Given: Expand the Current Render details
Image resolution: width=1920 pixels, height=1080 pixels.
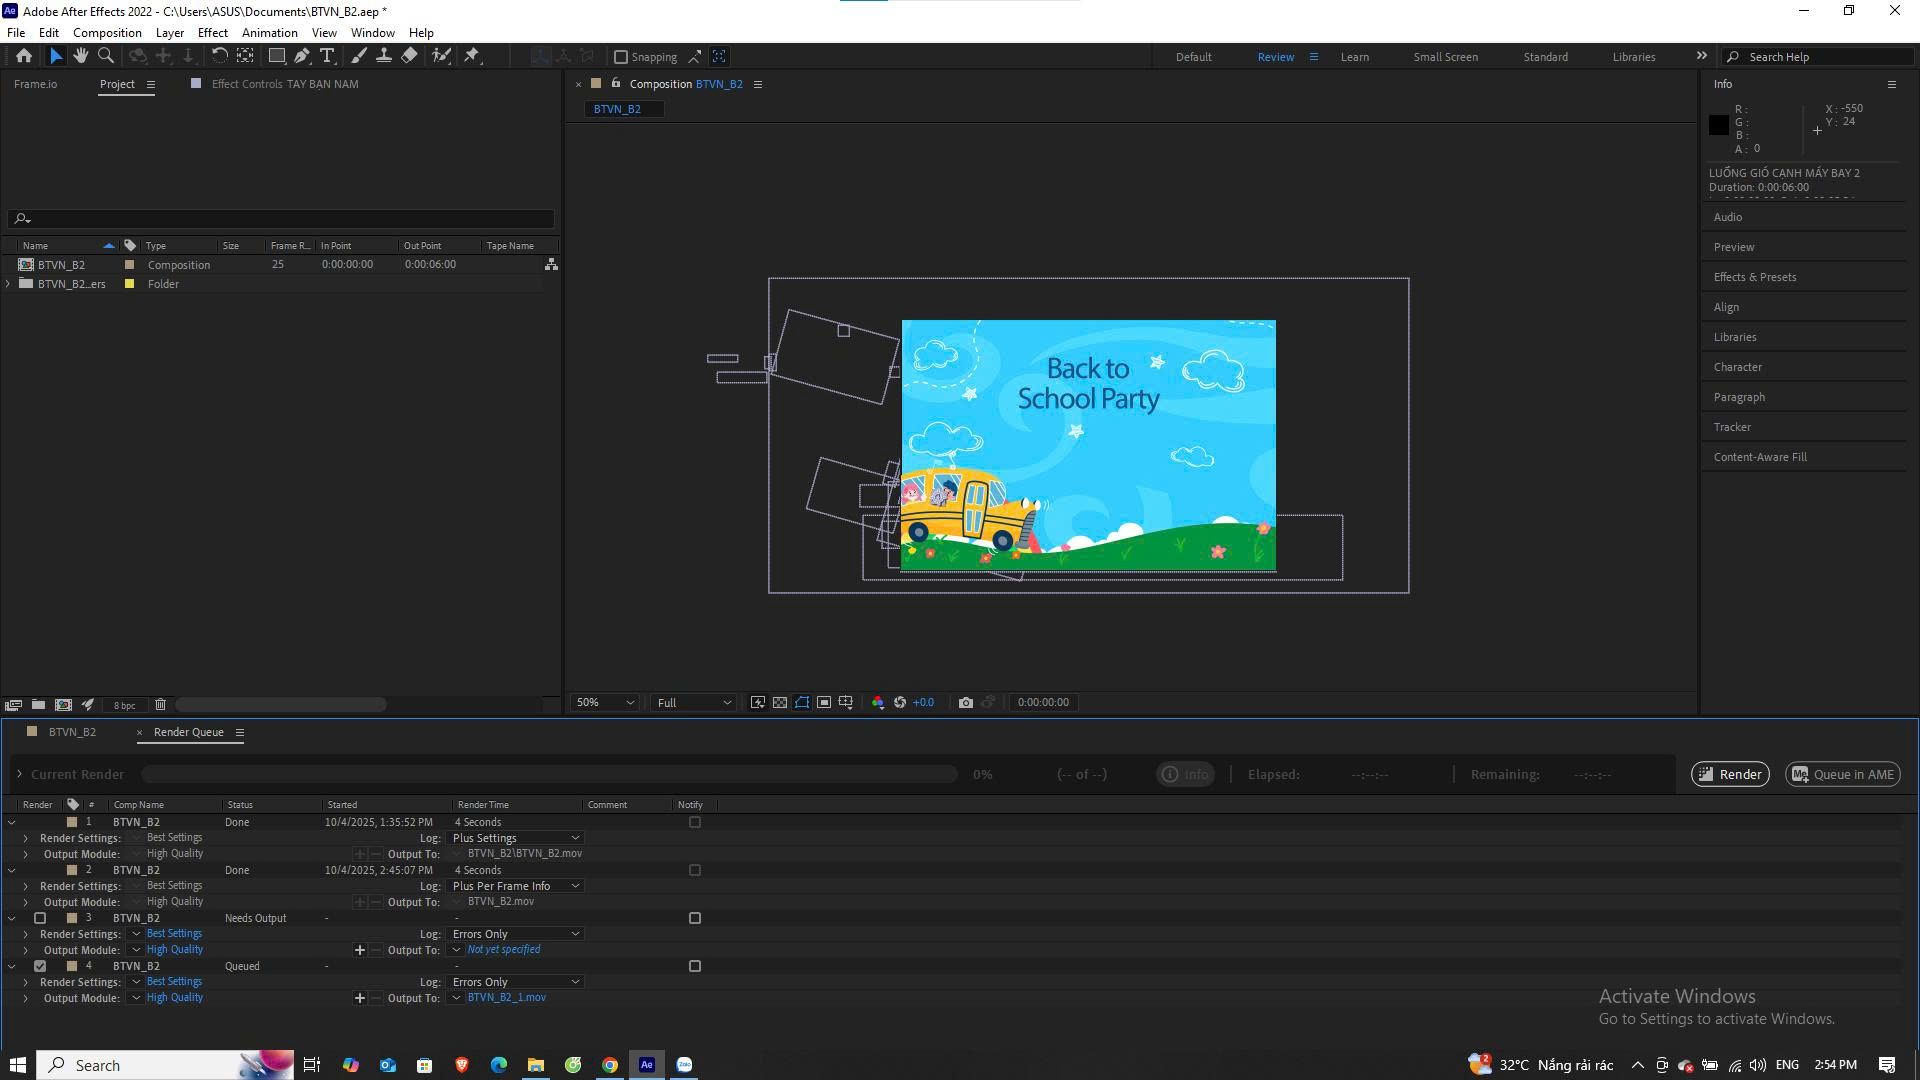Looking at the screenshot, I should tap(19, 774).
